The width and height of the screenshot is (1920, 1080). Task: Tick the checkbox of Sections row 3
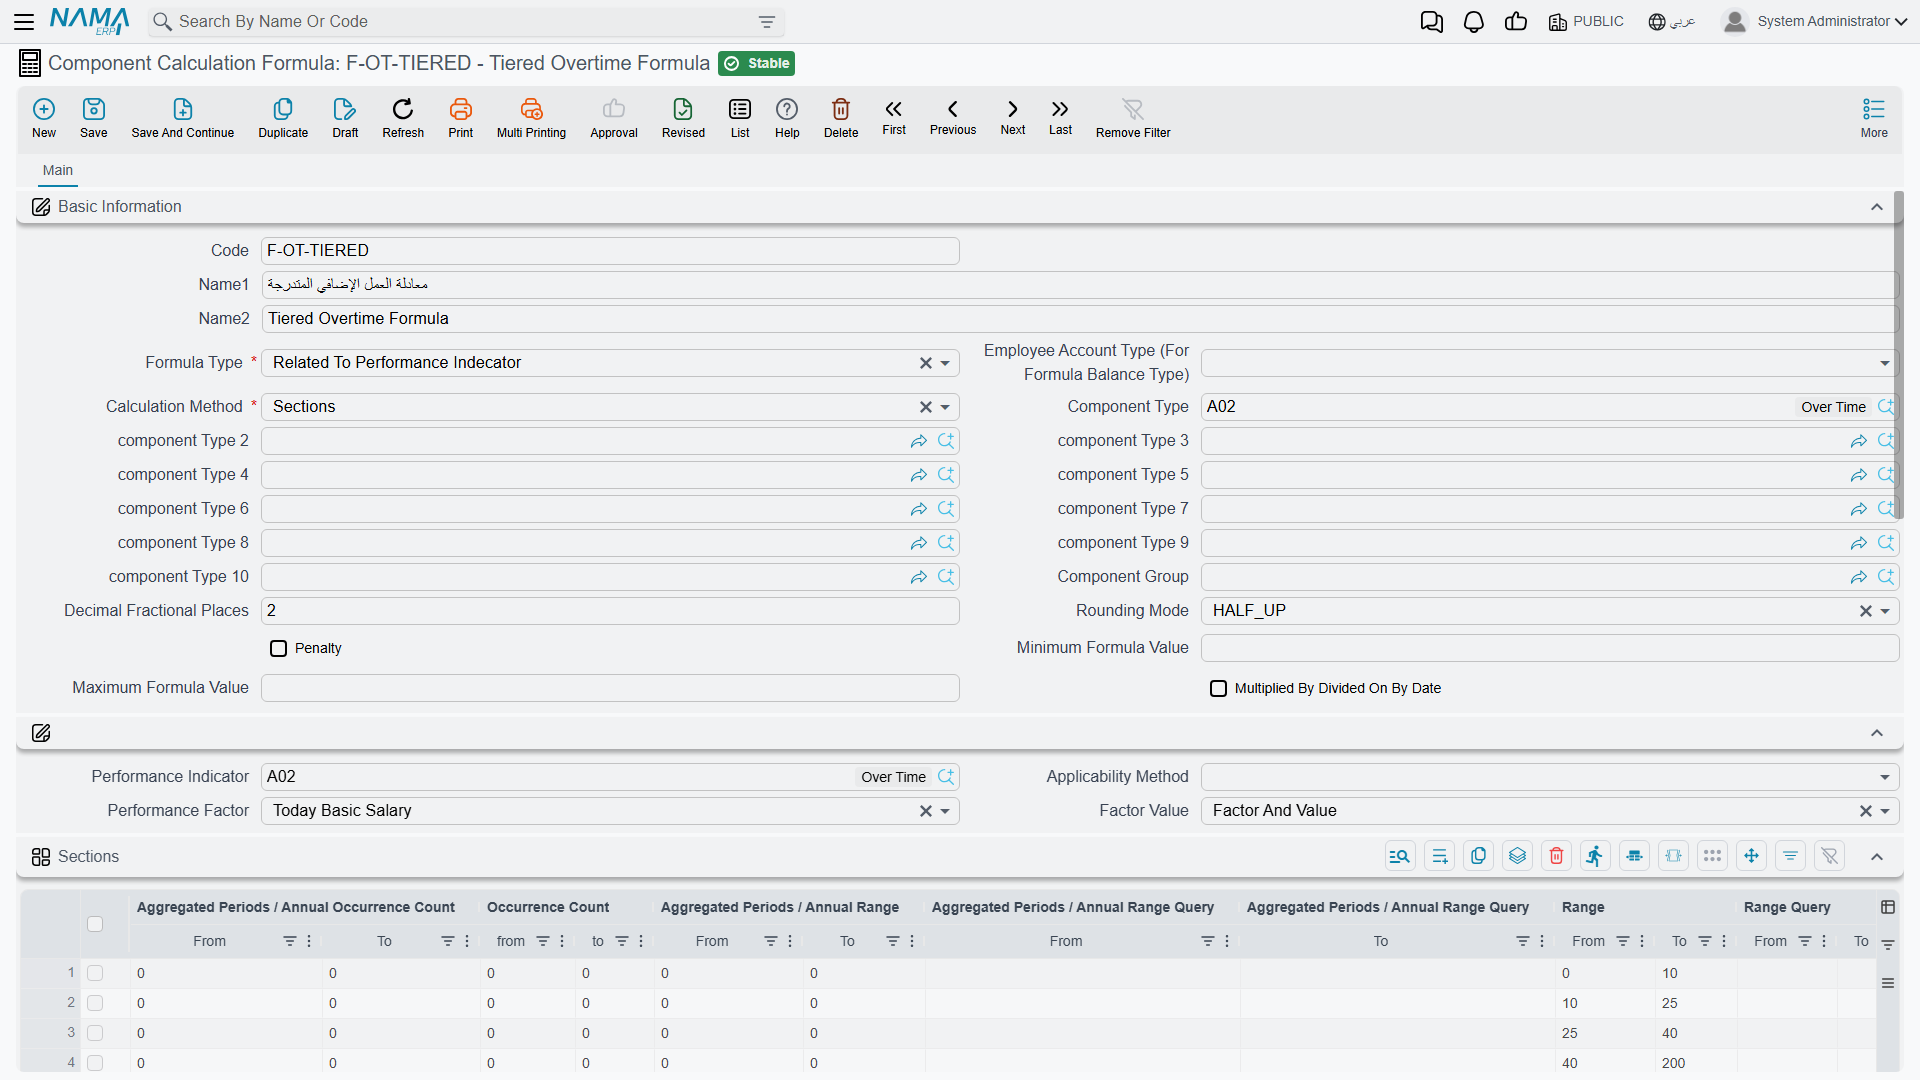(95, 1033)
